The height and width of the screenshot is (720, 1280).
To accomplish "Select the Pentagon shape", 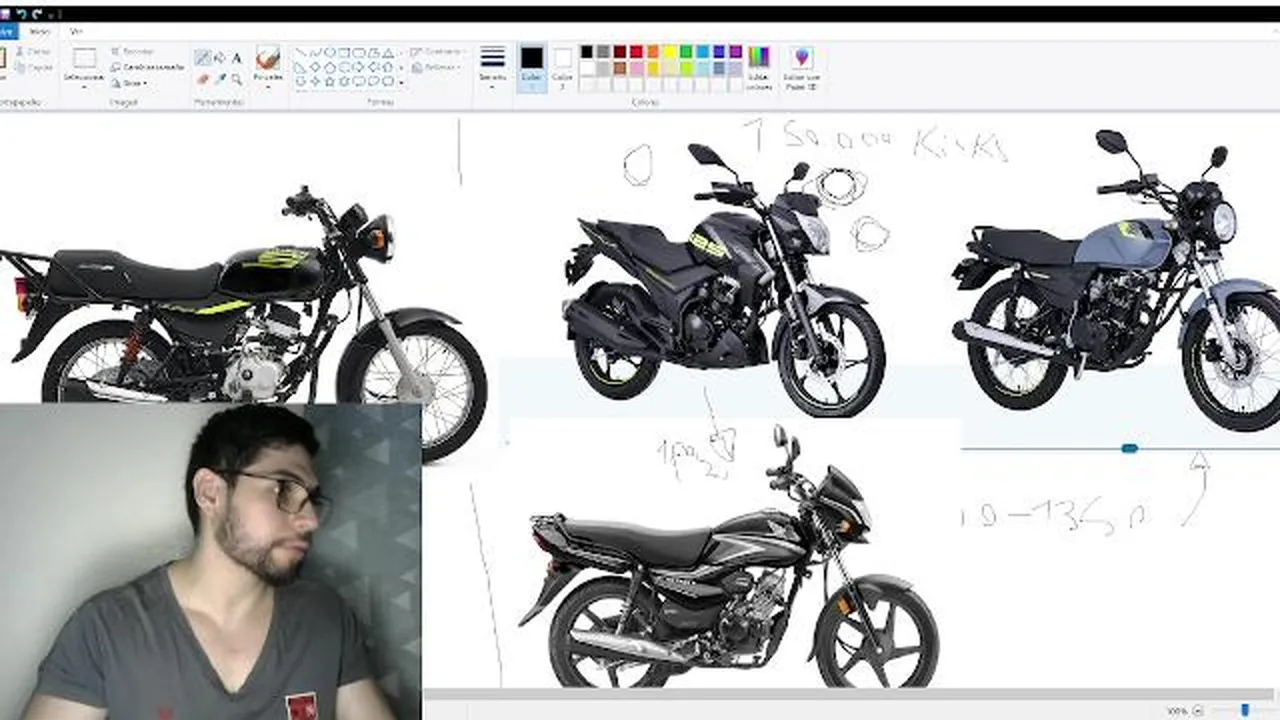I will tap(329, 67).
